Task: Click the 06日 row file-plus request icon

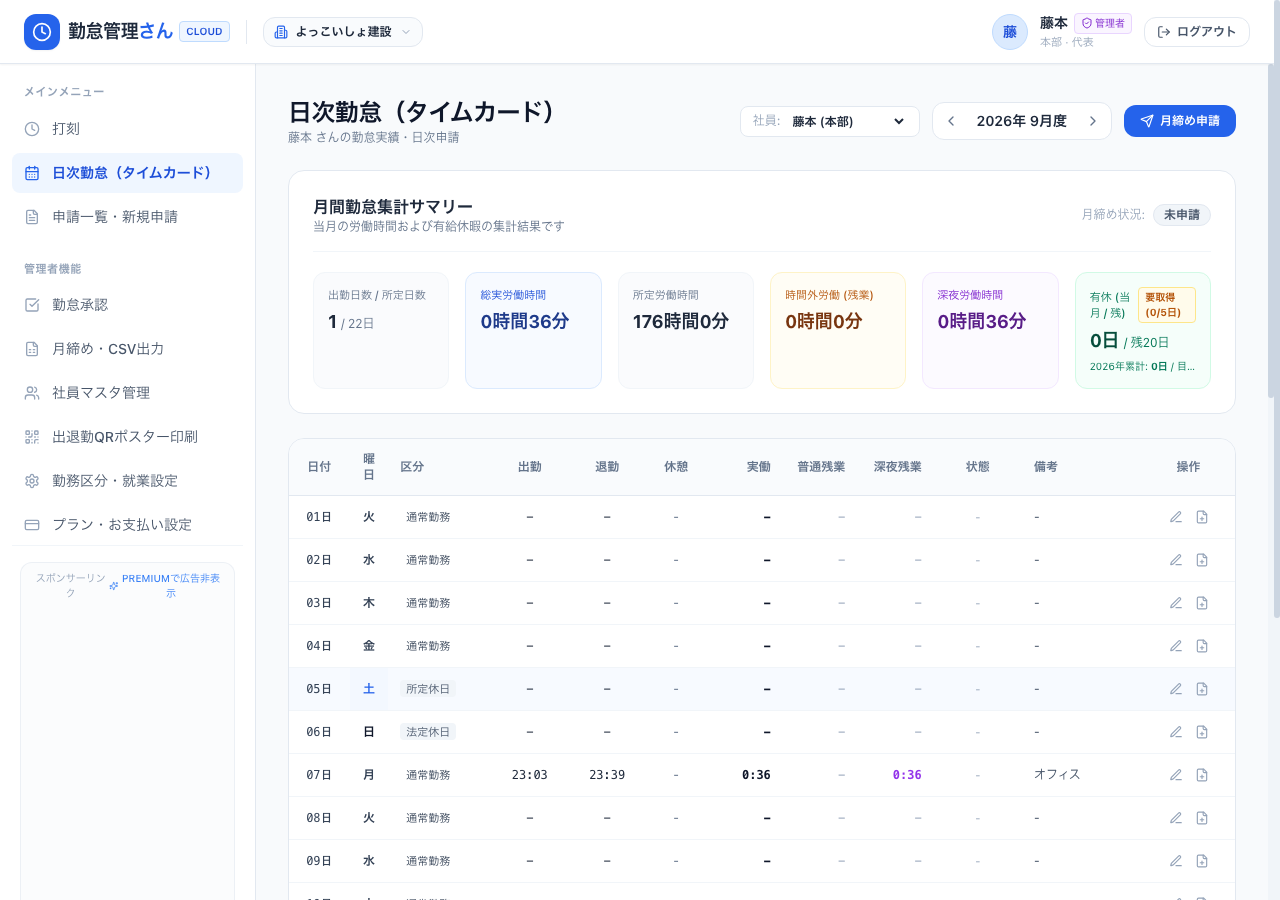Action: point(1202,732)
